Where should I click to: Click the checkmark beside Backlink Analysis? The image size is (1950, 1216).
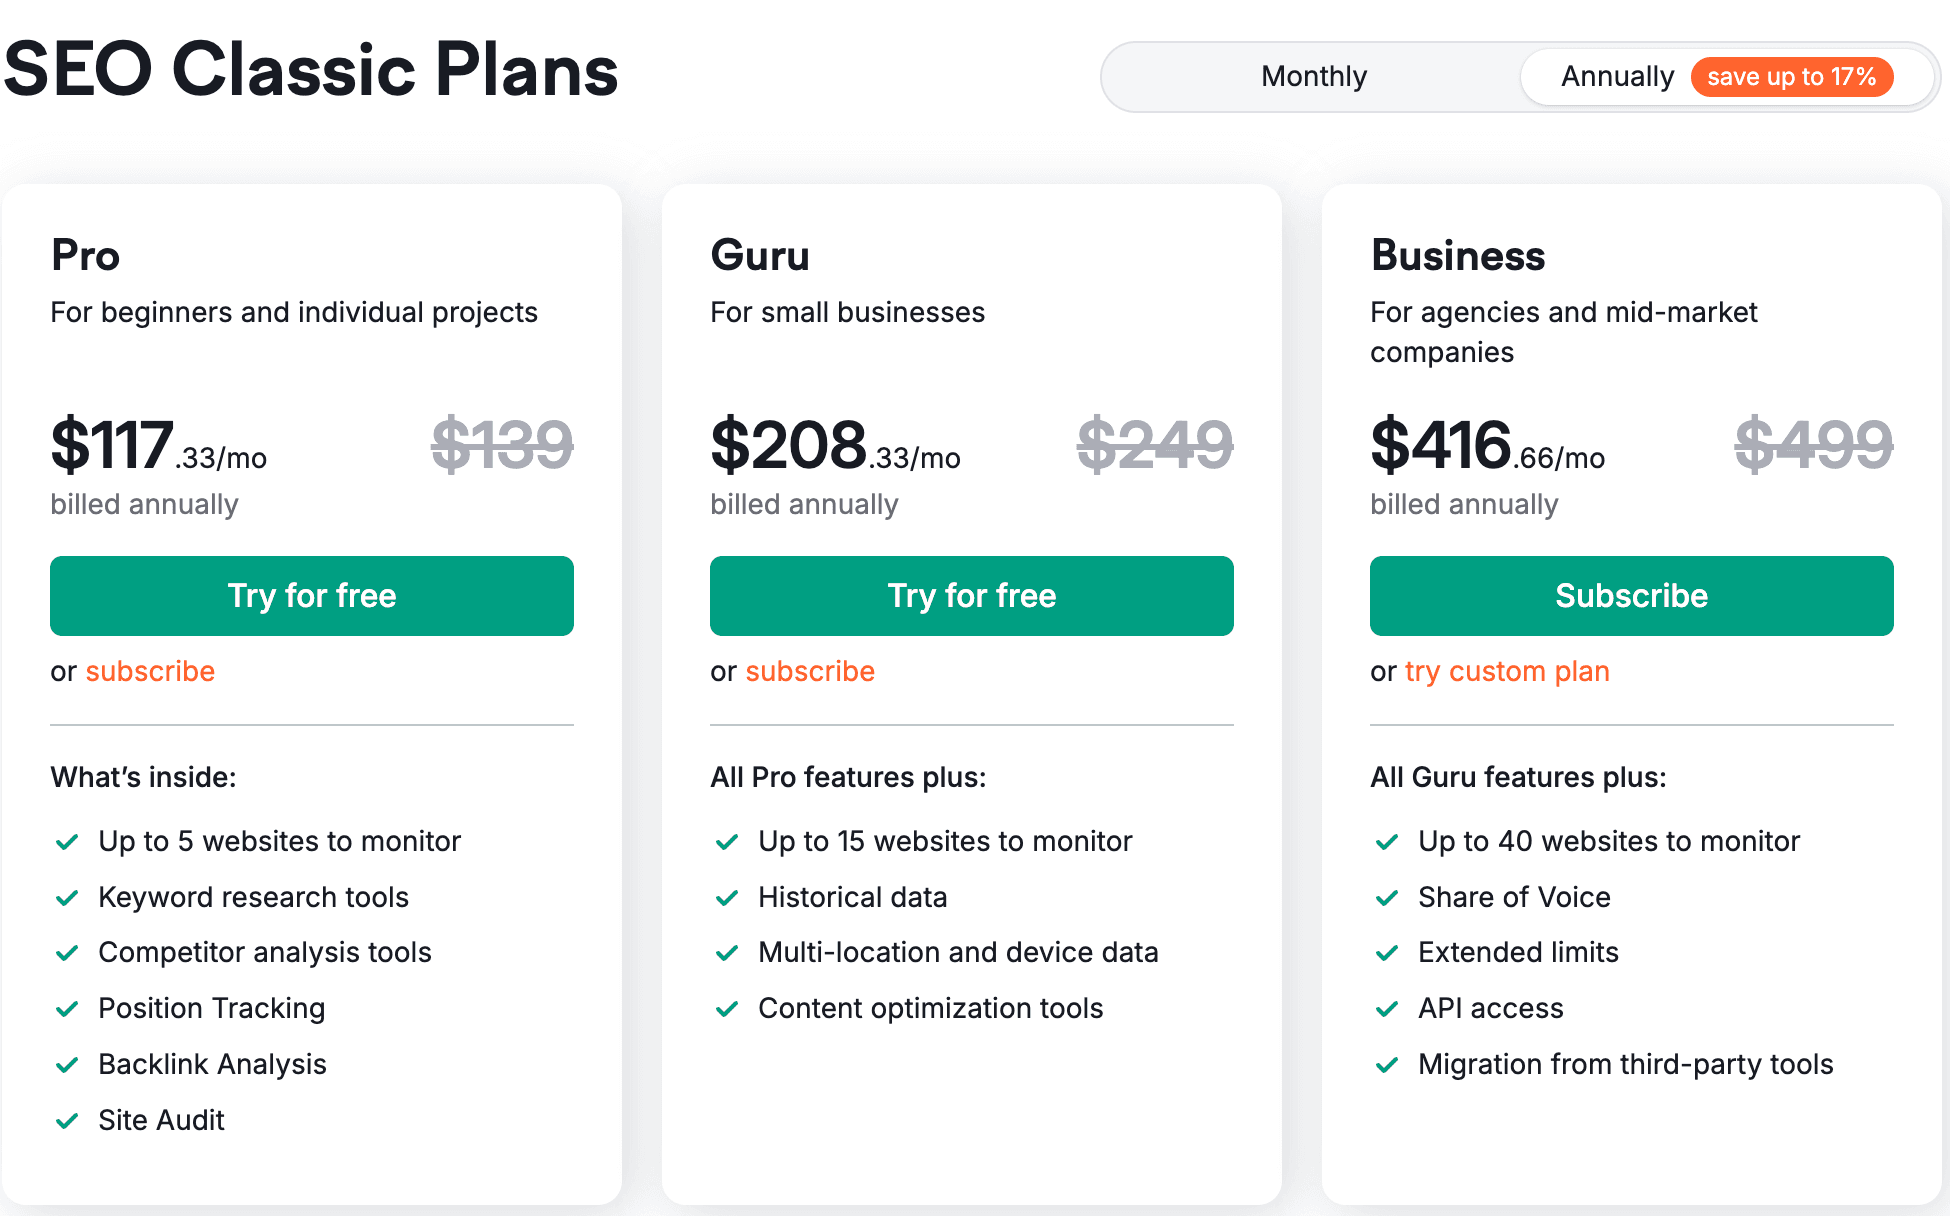coord(68,1064)
